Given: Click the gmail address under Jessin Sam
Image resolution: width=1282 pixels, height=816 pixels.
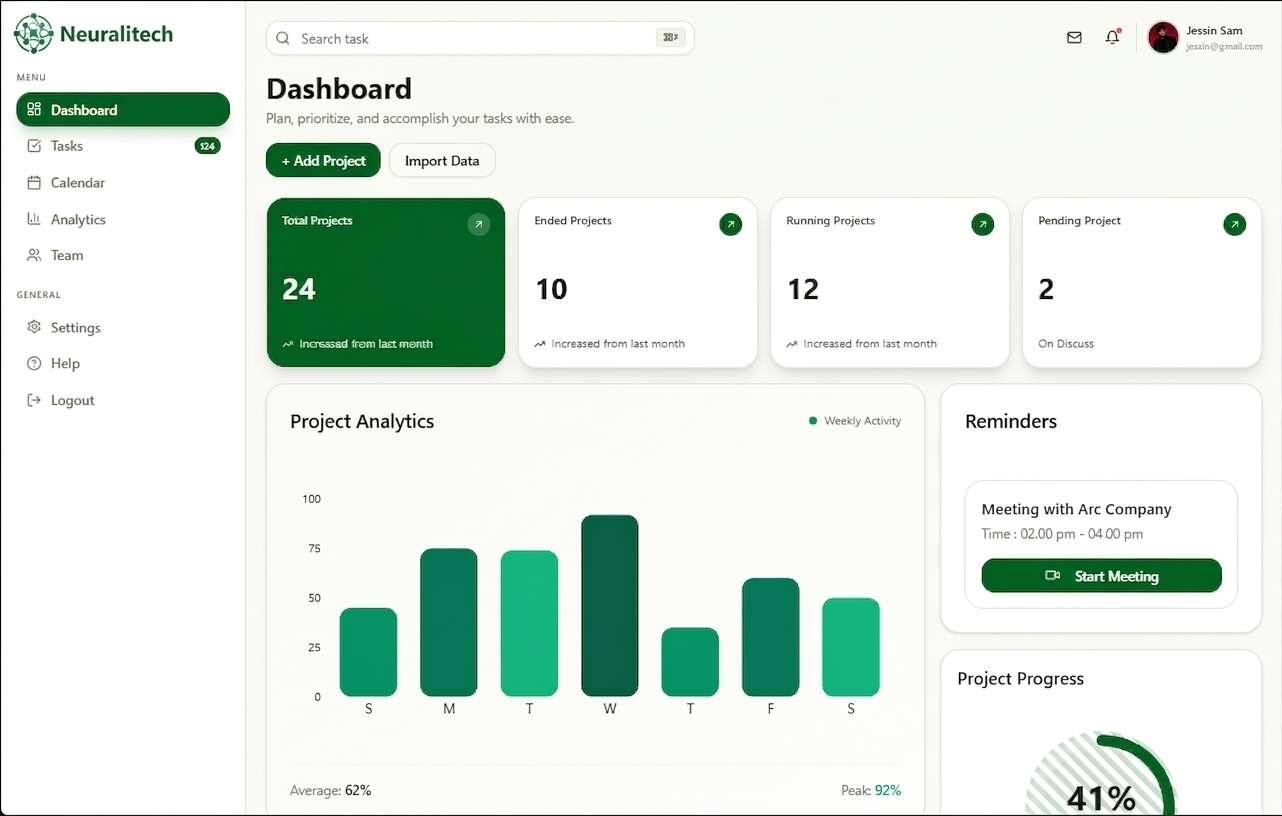Looking at the screenshot, I should (1225, 47).
